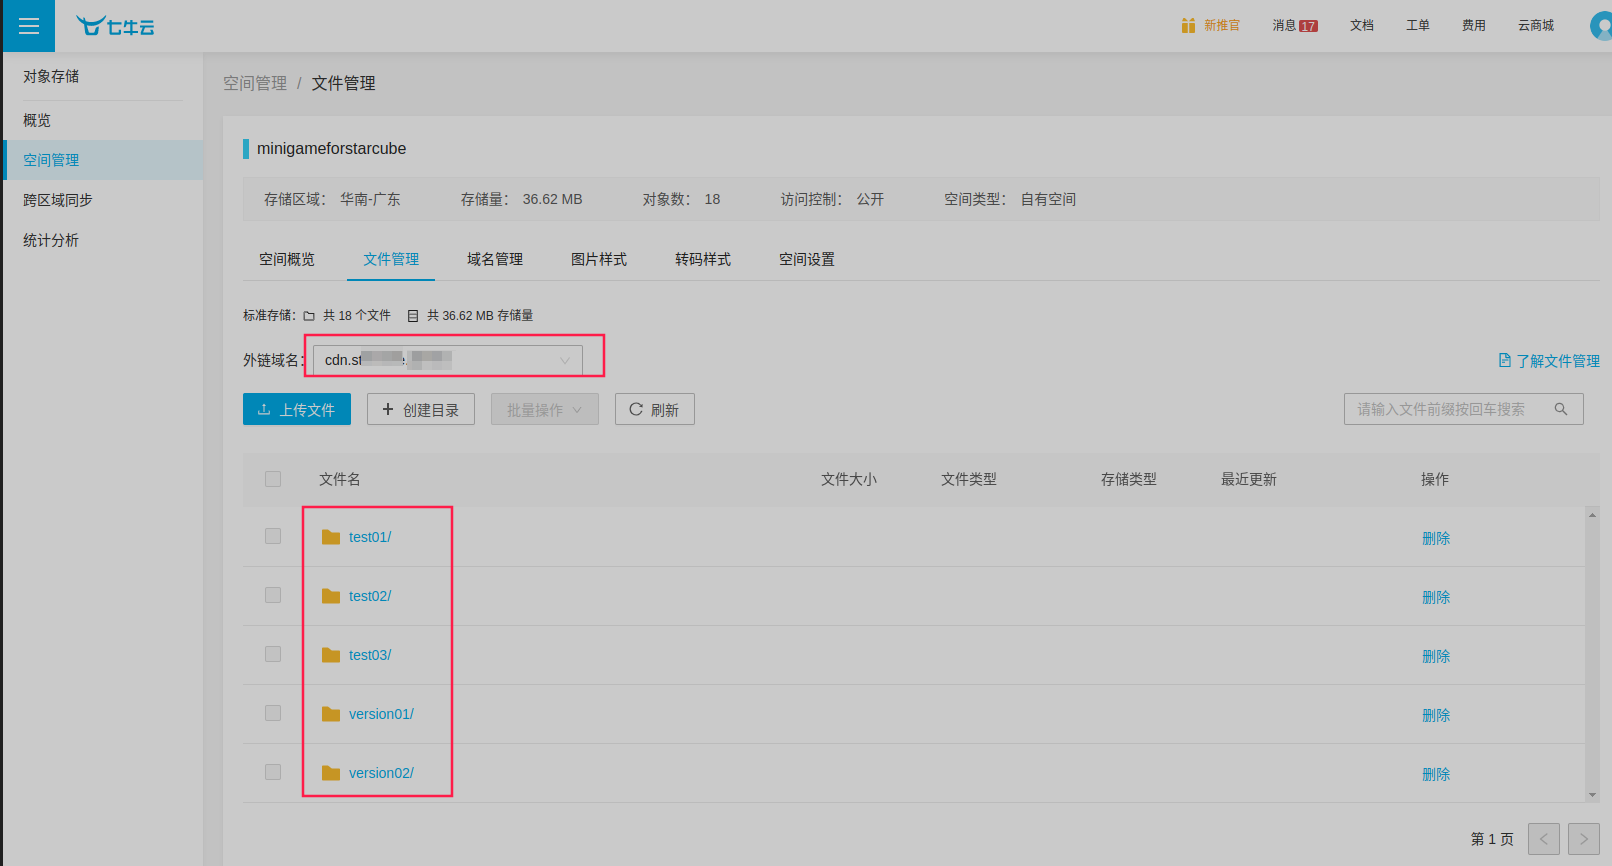Open the test02/ folder link

[x=370, y=596]
